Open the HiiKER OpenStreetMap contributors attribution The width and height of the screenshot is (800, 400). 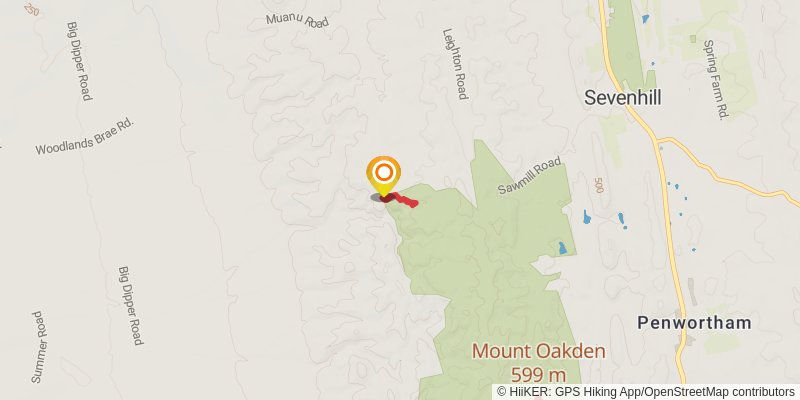point(646,391)
